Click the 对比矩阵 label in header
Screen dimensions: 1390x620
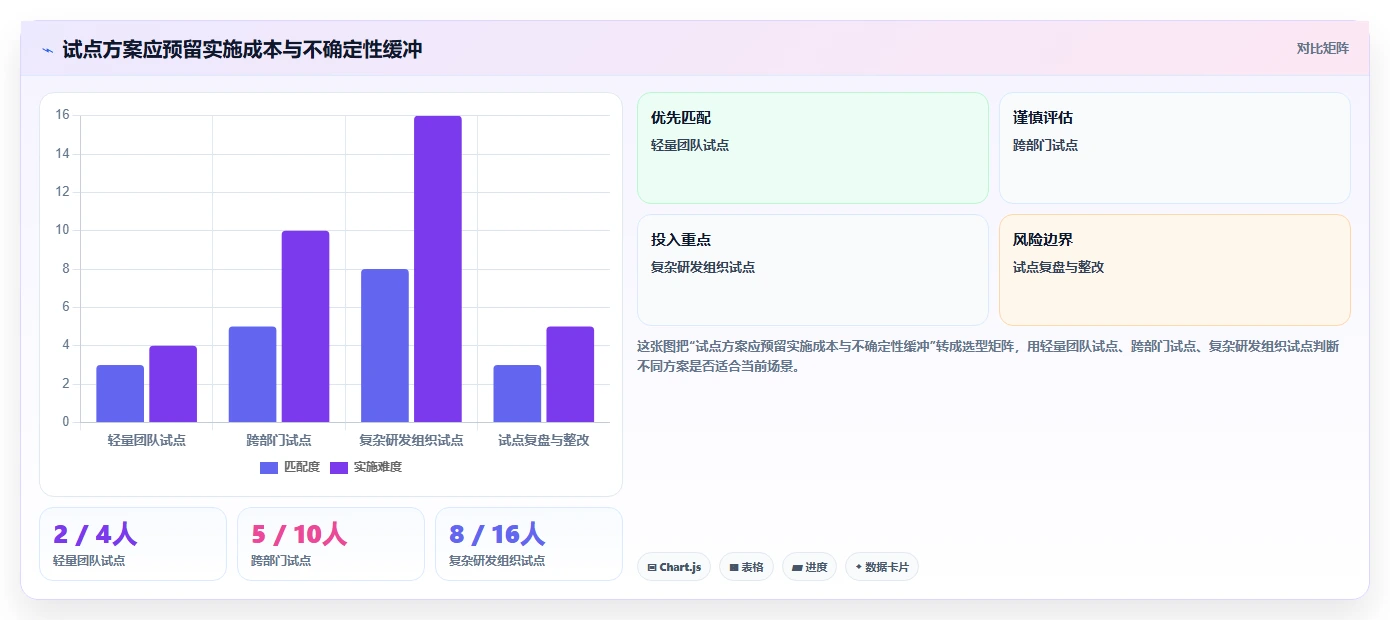[x=1323, y=48]
